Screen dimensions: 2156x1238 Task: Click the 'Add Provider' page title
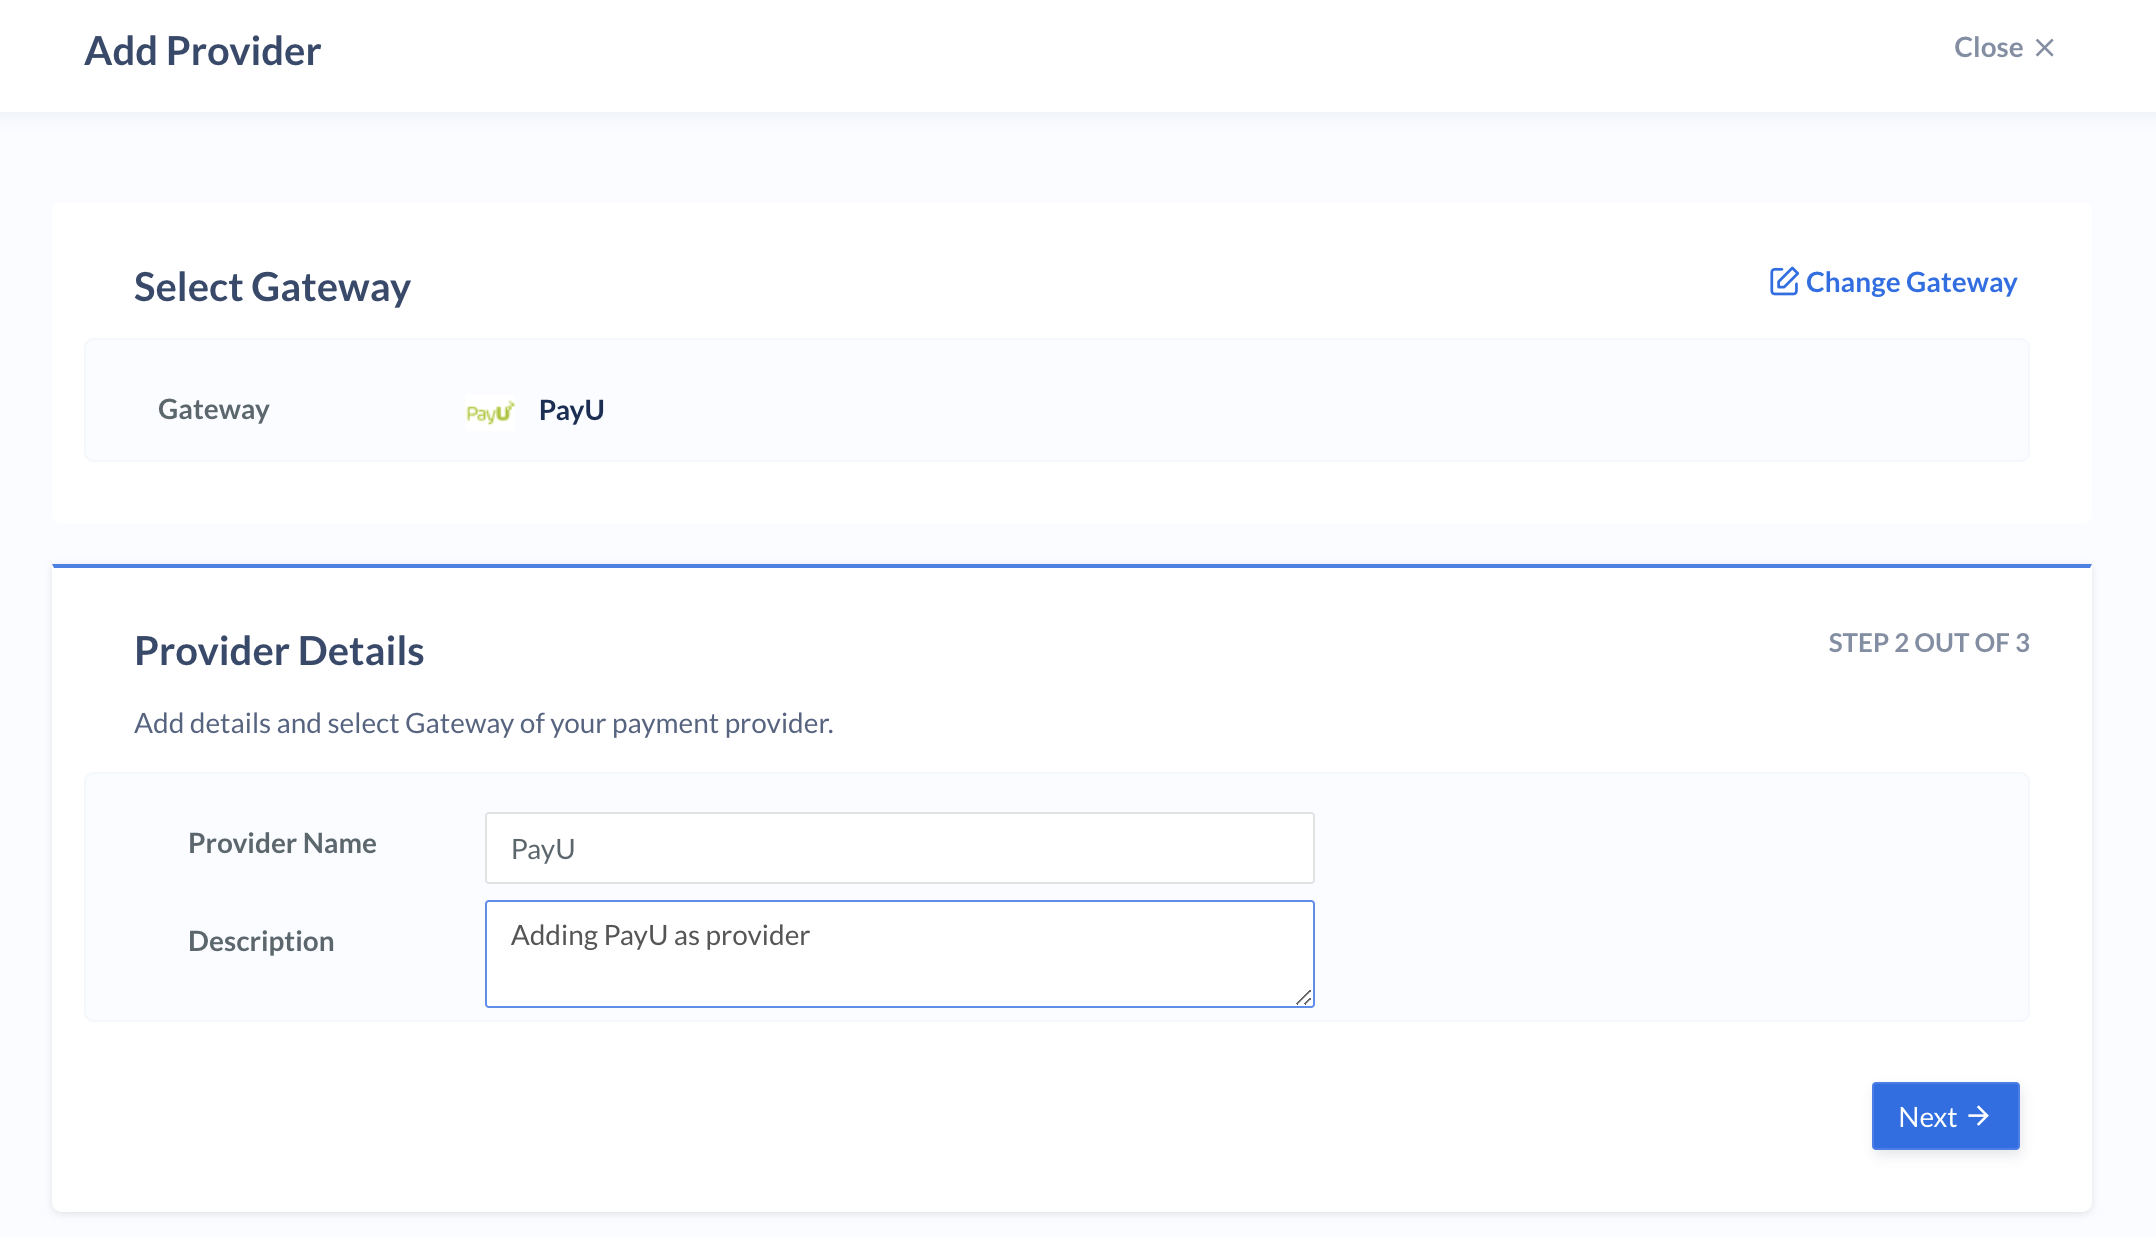click(x=202, y=51)
